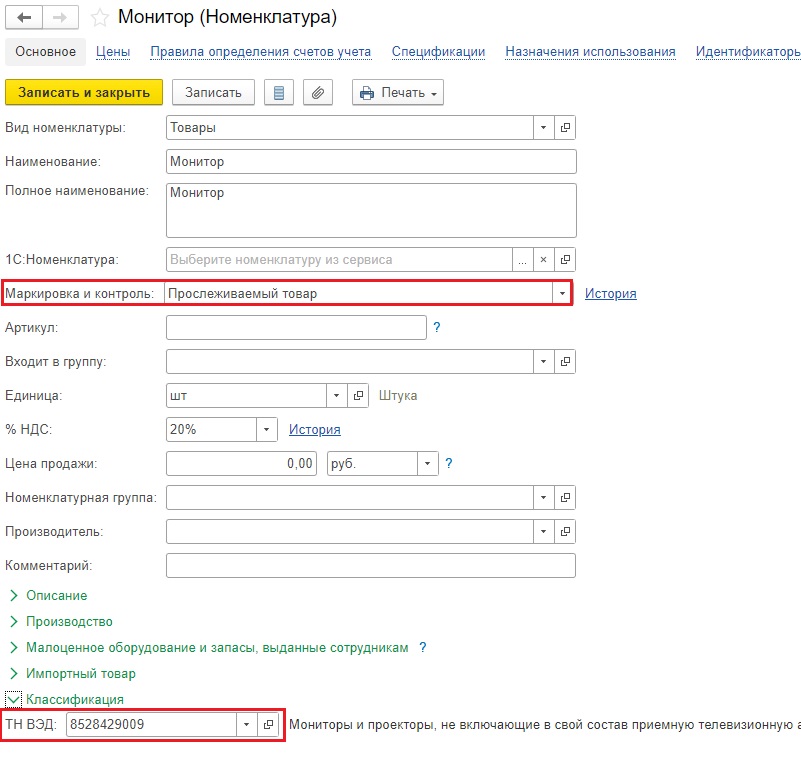This screenshot has width=801, height=781.
Task: Open the reports list icon button
Action: click(x=279, y=92)
